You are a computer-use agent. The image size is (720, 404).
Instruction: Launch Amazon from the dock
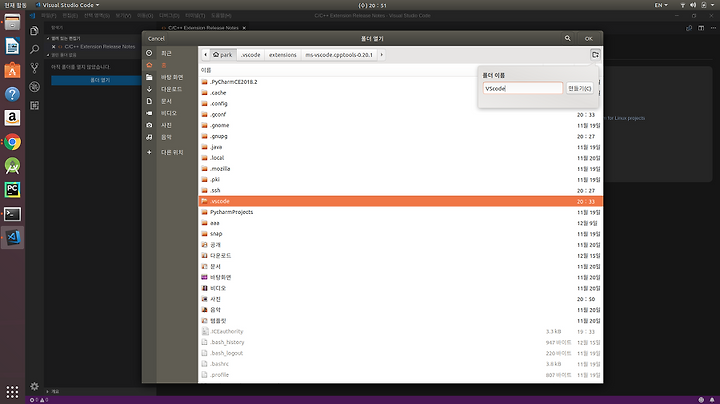(12, 118)
